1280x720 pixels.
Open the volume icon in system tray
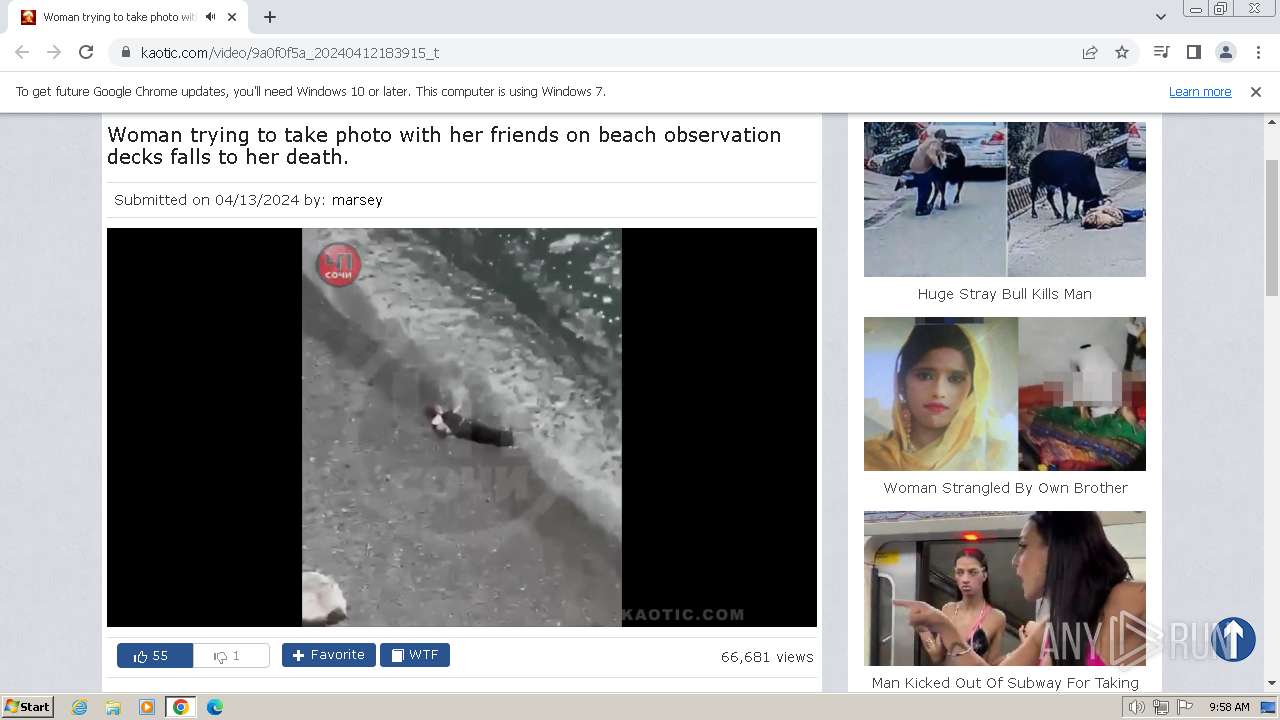point(1136,707)
